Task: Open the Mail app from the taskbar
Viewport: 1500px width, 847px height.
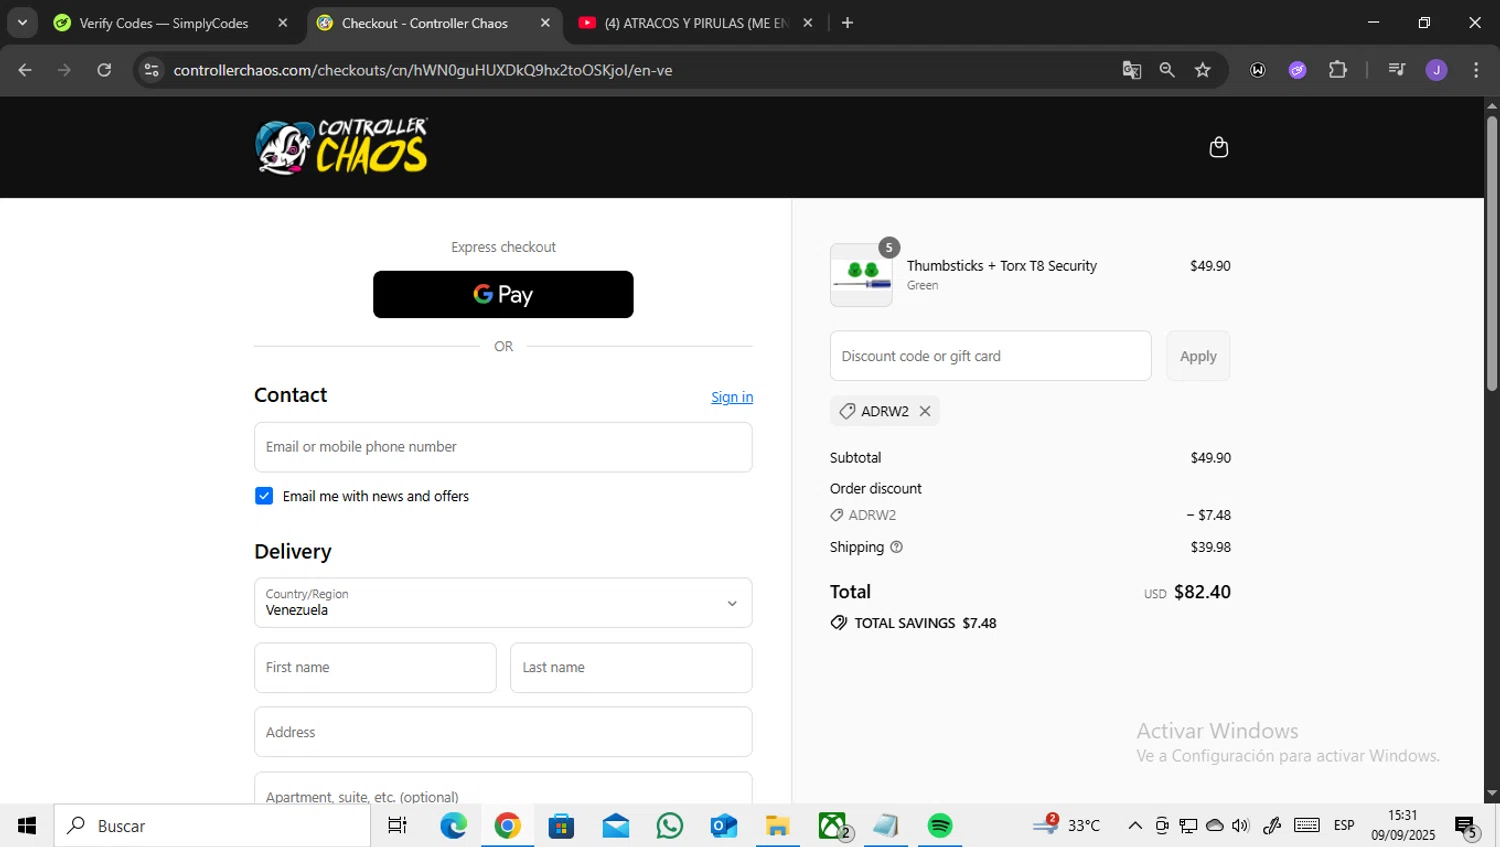Action: coord(615,826)
